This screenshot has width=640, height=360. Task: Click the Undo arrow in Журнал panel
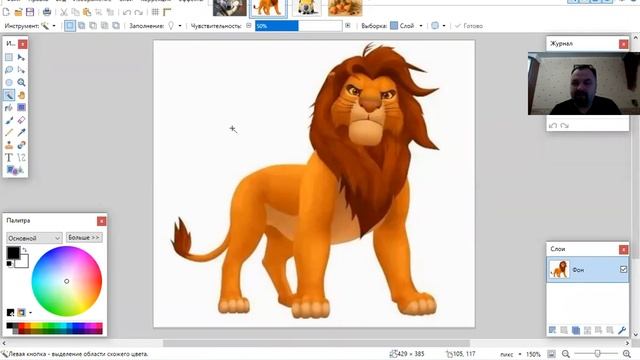click(x=553, y=125)
